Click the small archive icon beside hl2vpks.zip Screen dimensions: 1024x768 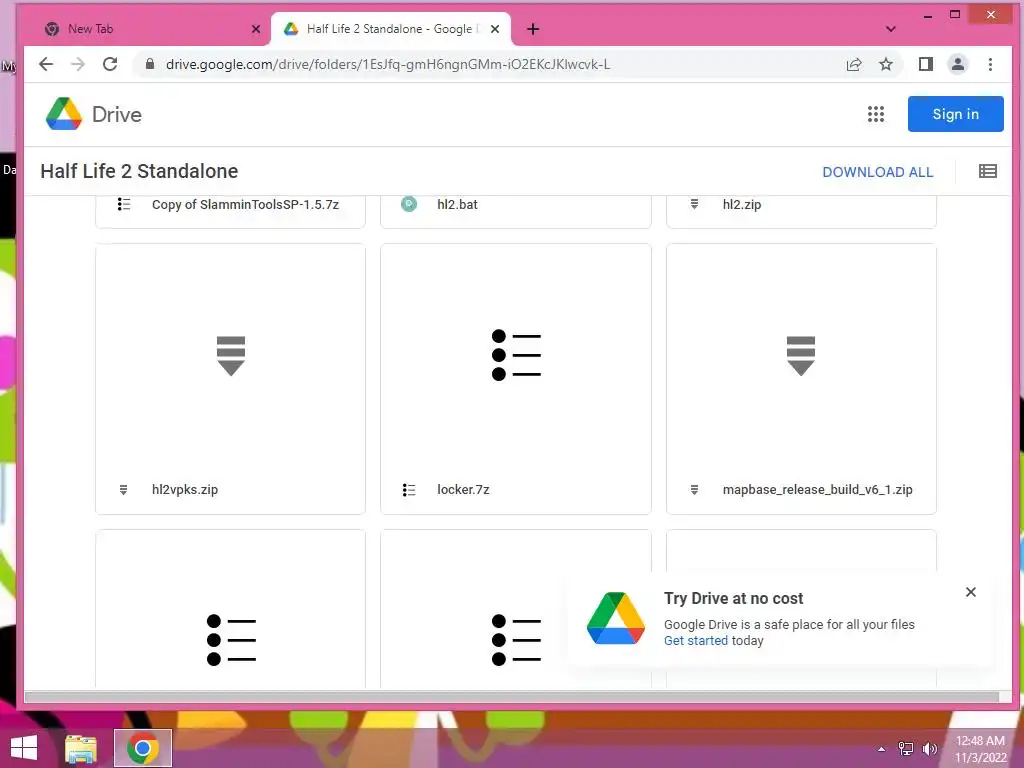click(123, 490)
